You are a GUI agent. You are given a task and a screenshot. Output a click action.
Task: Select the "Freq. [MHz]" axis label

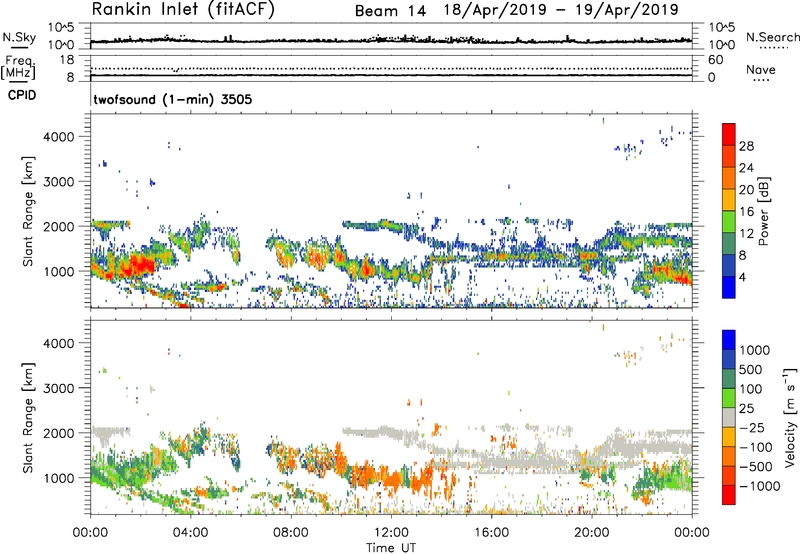point(19,67)
